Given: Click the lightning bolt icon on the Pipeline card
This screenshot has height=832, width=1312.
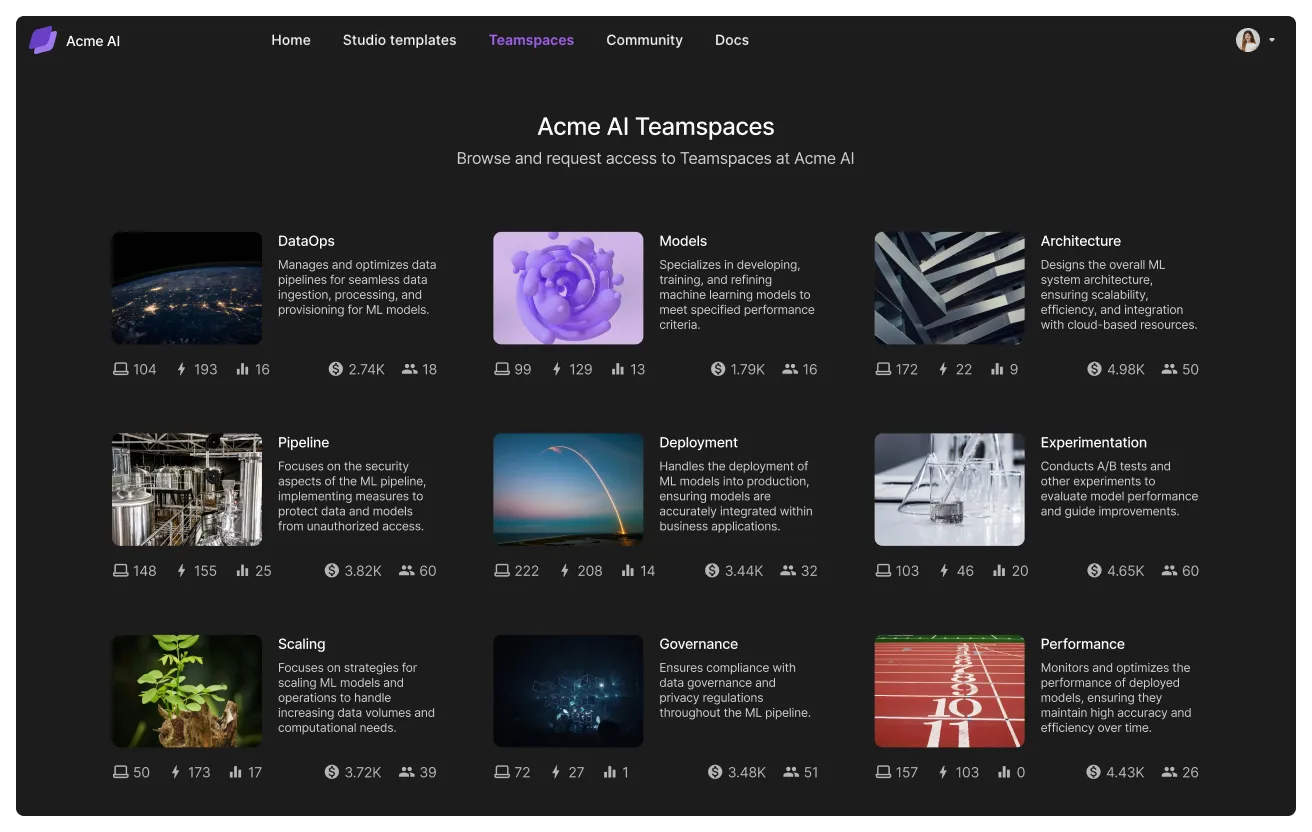Looking at the screenshot, I should click(182, 571).
